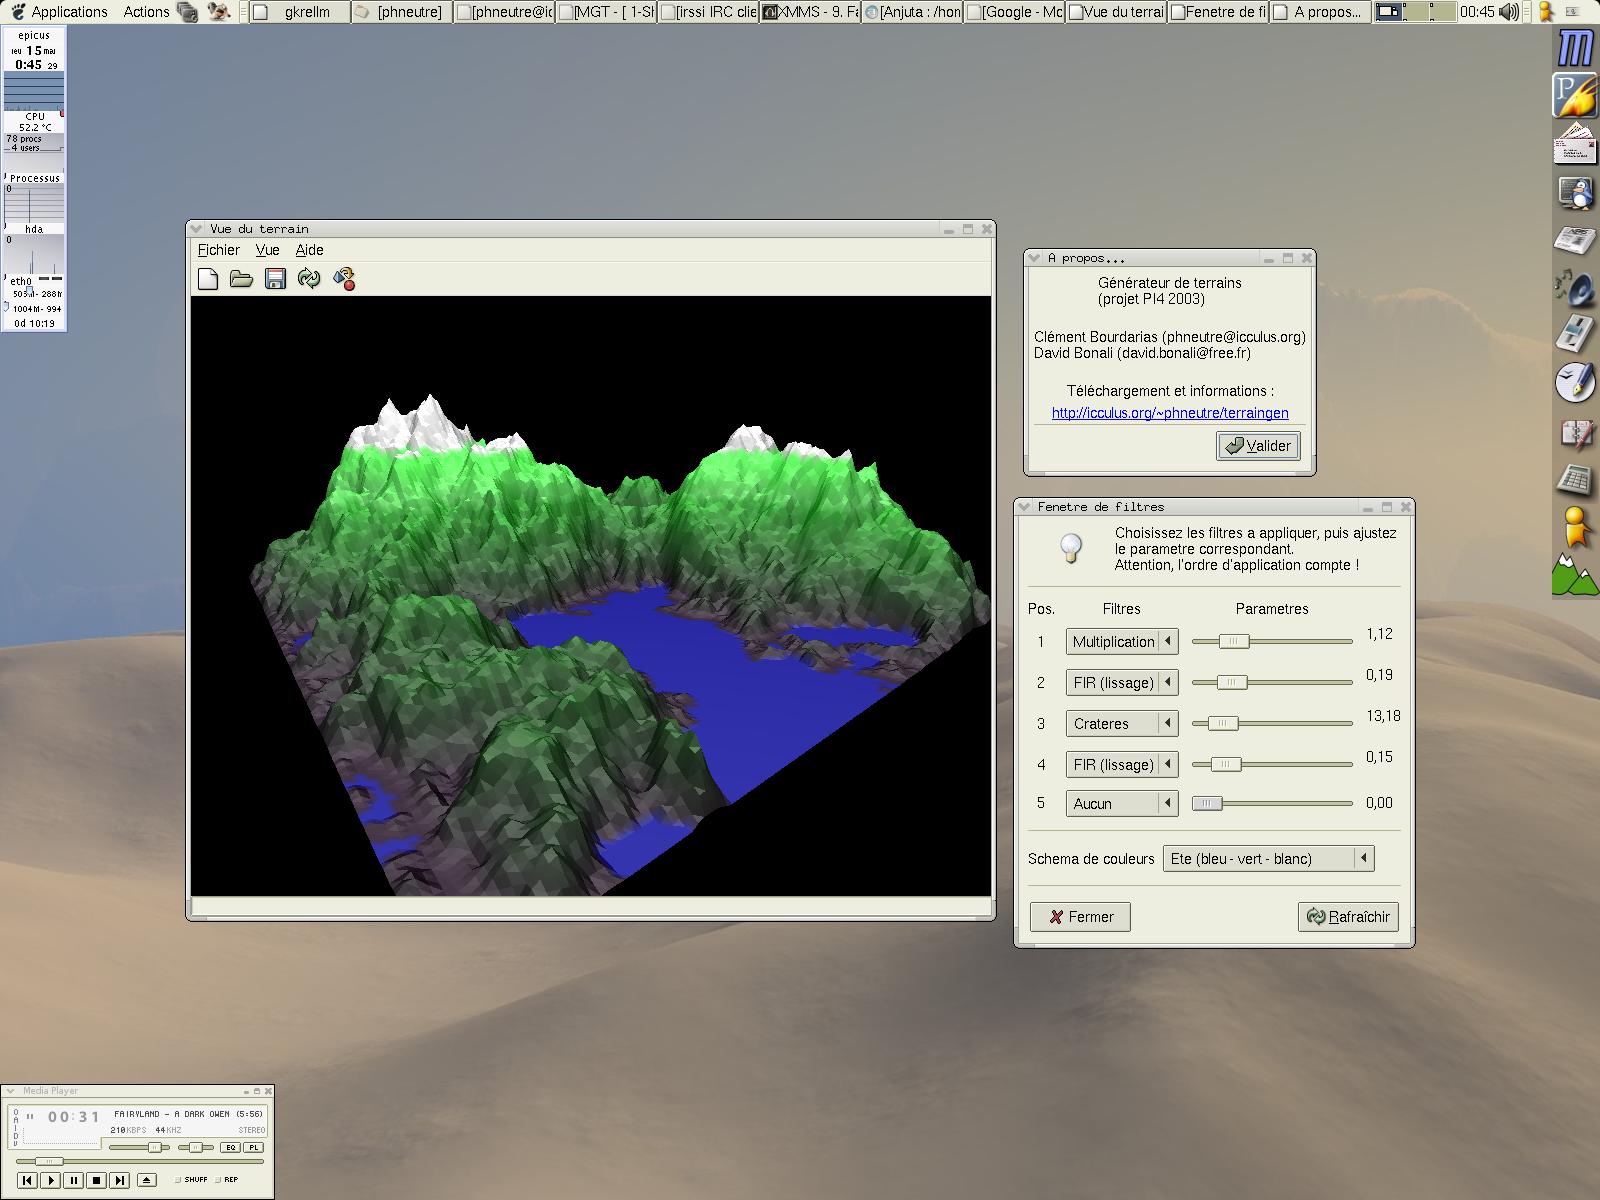Launch the blue M icon in the dock
Viewport: 1600px width, 1200px height.
(1576, 49)
